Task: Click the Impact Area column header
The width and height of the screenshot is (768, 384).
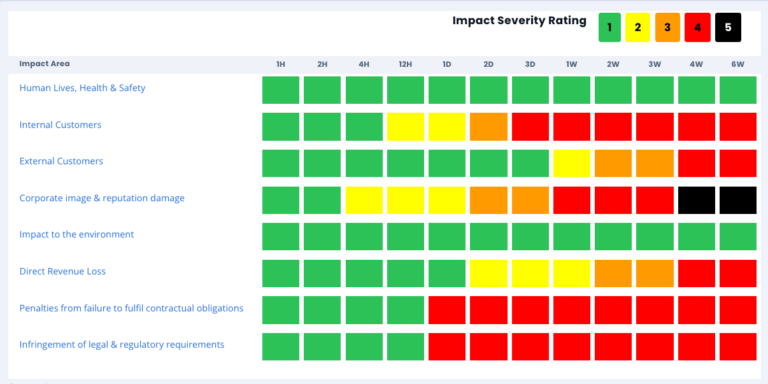Action: [x=45, y=64]
